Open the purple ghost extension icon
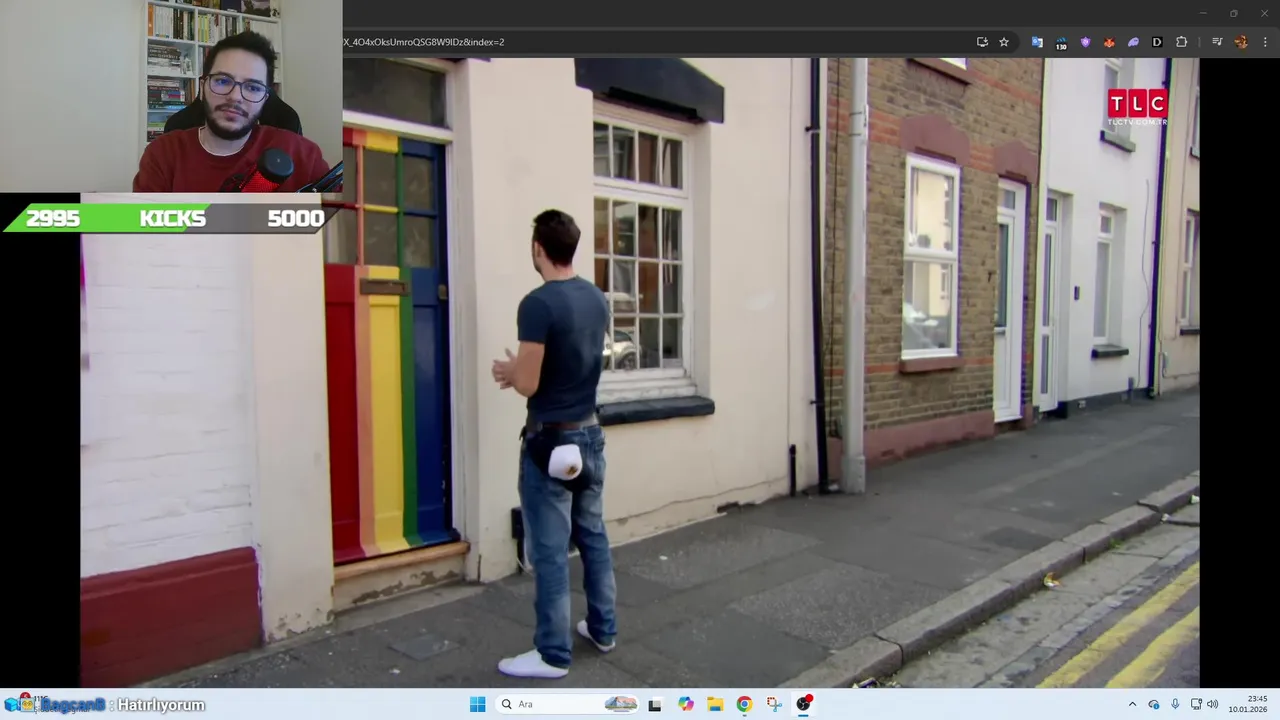1280x720 pixels. [x=1133, y=42]
